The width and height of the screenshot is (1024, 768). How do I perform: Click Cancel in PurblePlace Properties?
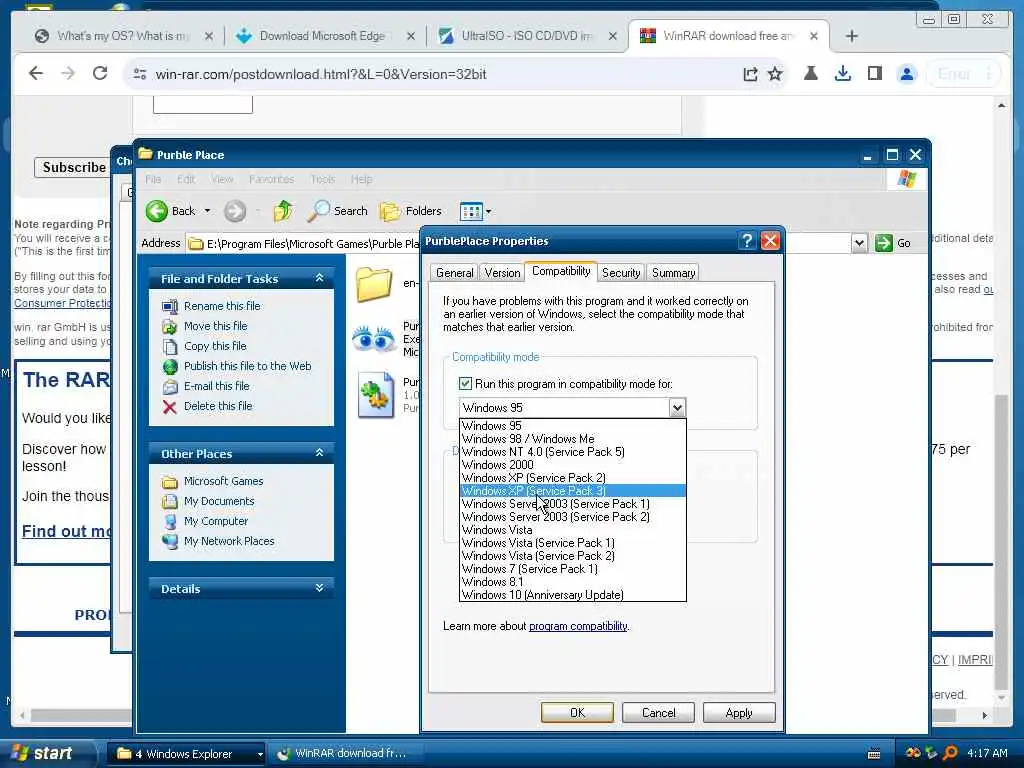tap(658, 712)
